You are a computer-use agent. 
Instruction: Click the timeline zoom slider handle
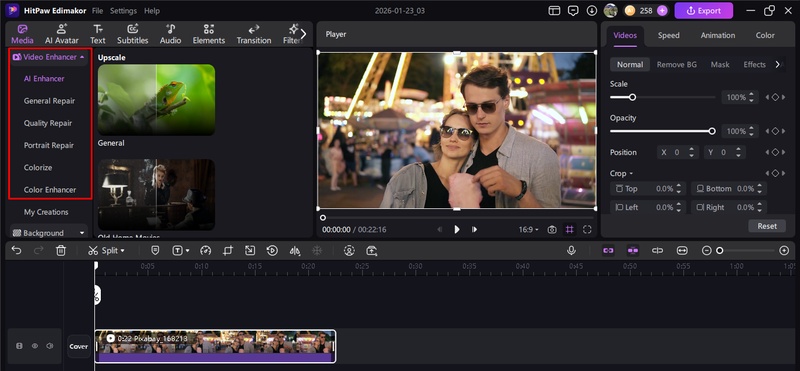coord(719,251)
